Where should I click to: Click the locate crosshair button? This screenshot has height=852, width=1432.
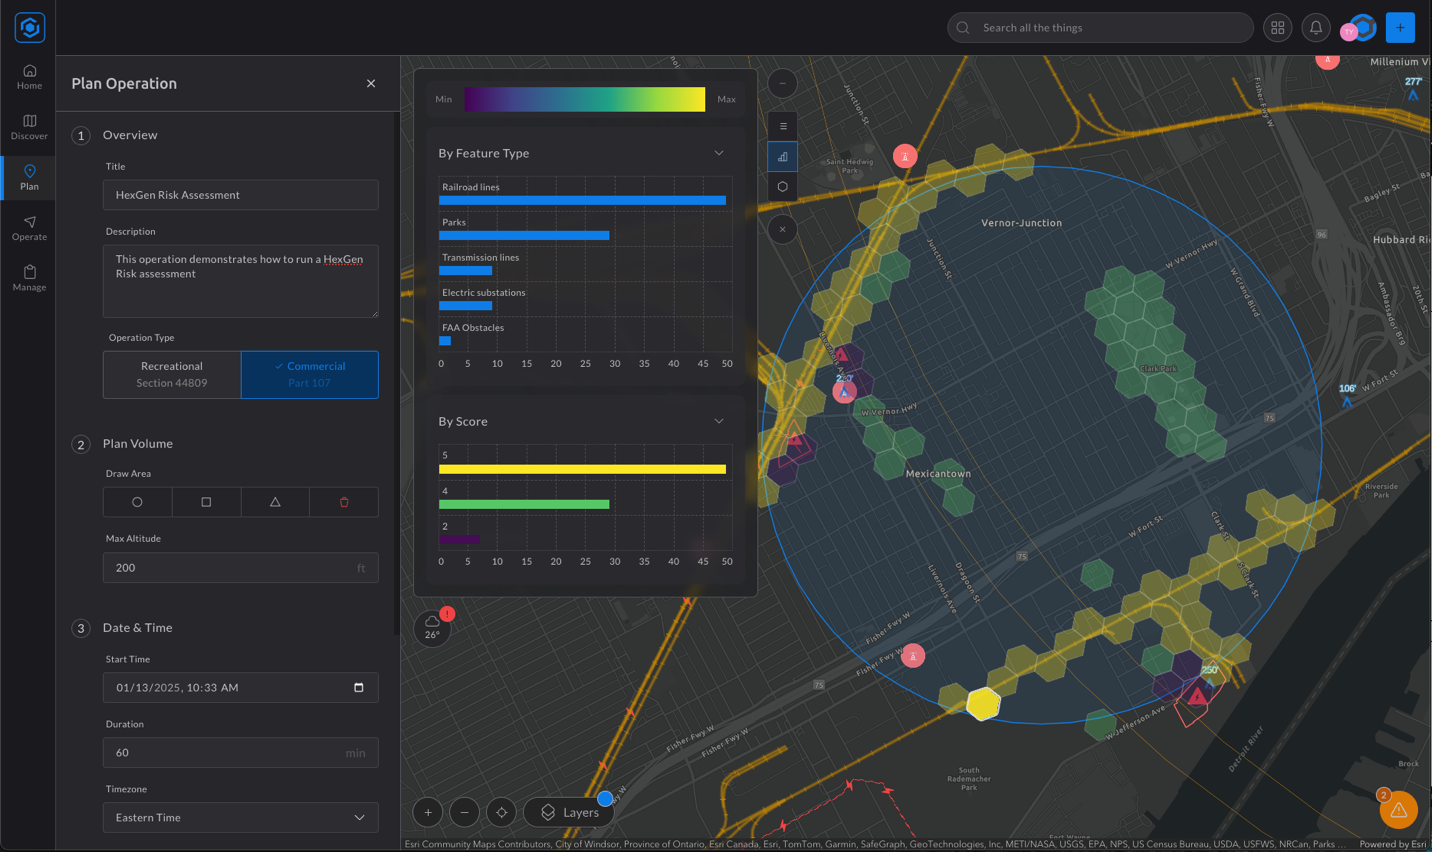tap(502, 812)
